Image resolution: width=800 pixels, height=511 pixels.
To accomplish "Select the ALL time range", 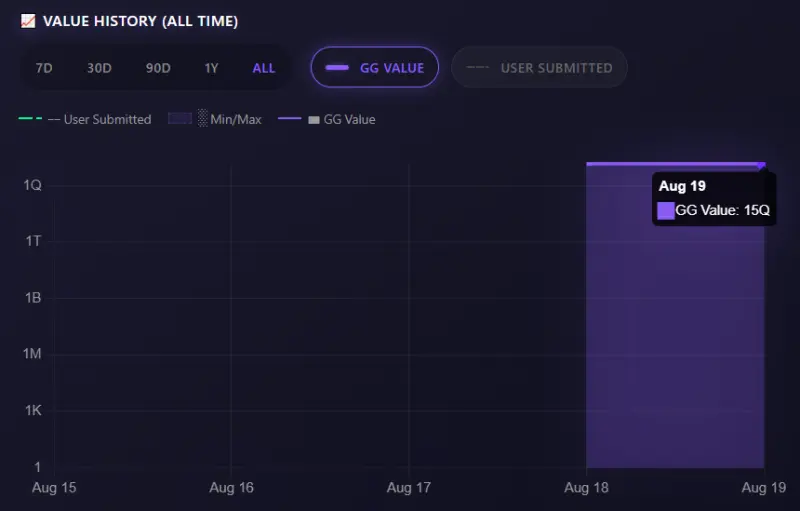I will 264,68.
